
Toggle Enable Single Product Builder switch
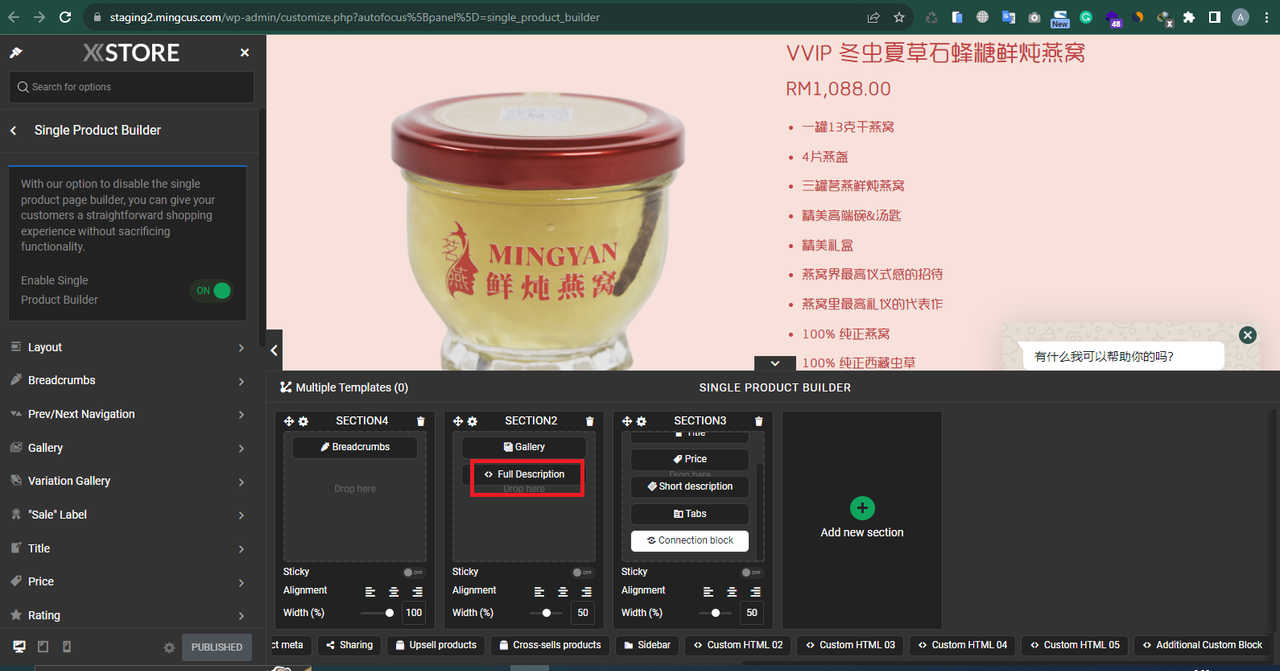[212, 291]
